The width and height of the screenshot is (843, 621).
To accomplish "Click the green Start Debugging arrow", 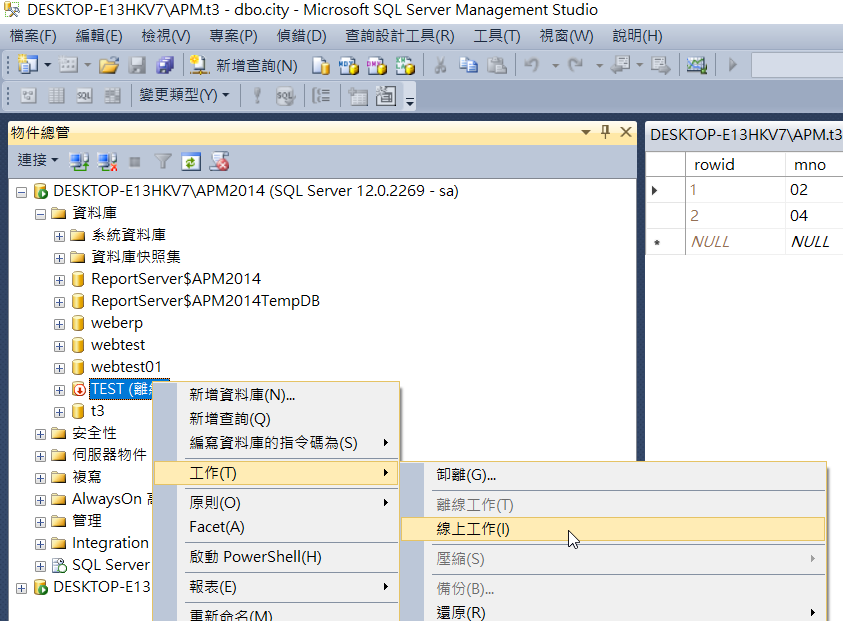I will coord(732,66).
